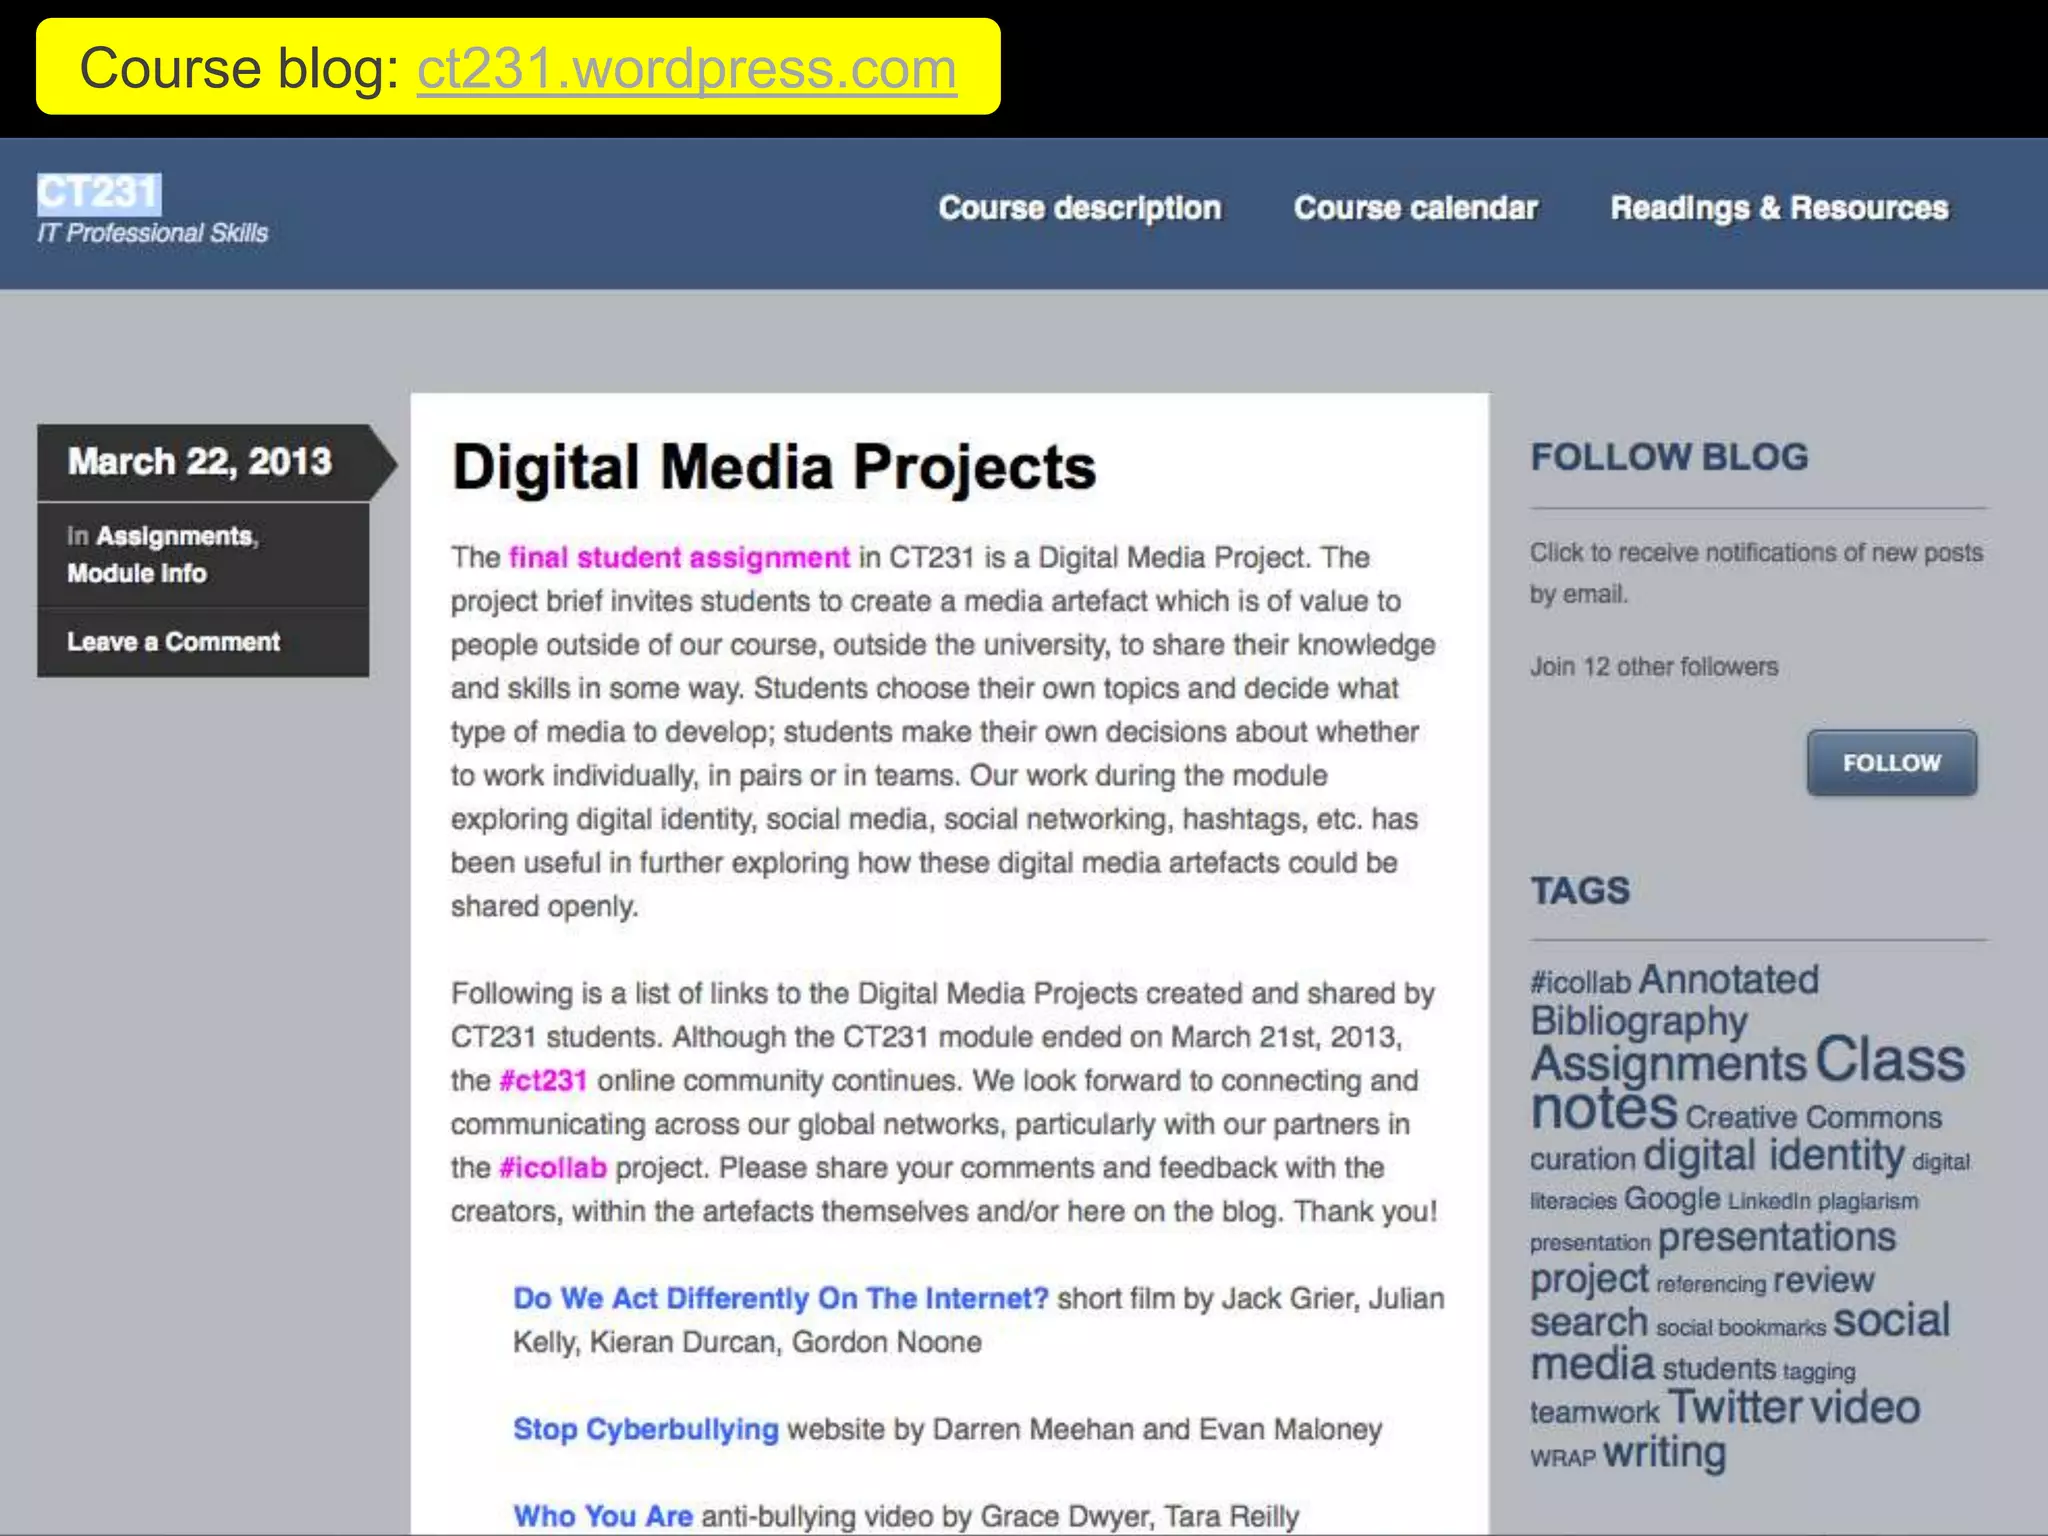Select the WRAP tag
The height and width of the screenshot is (1536, 2048).
tap(1563, 1458)
